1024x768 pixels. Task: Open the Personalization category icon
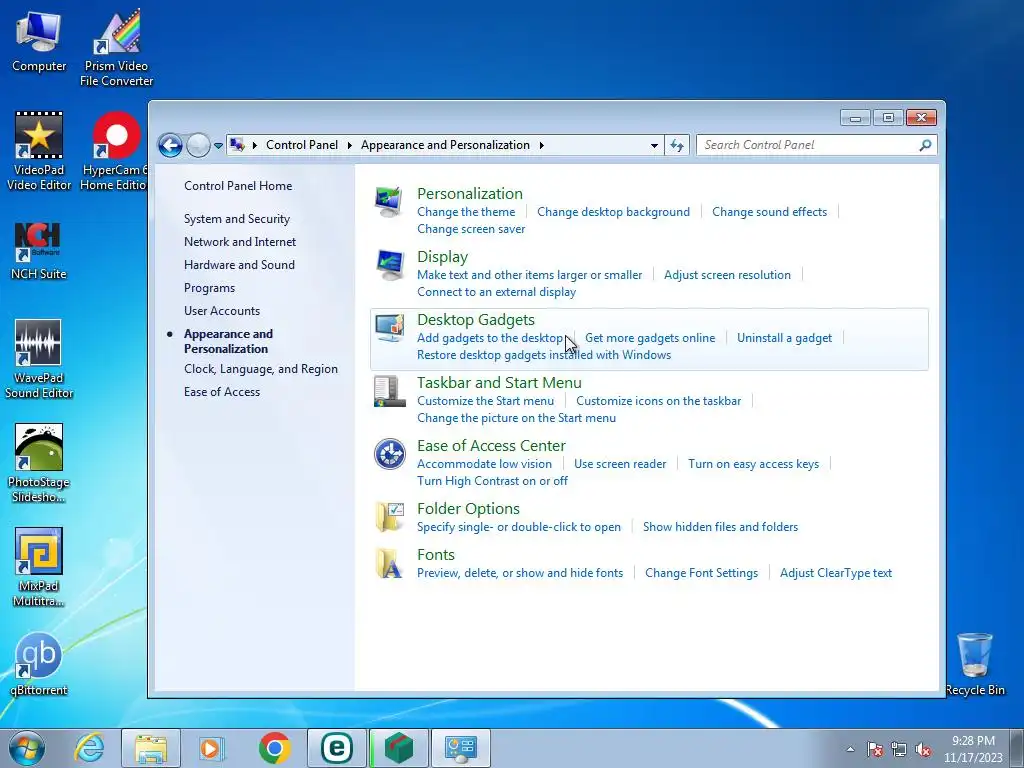point(389,202)
